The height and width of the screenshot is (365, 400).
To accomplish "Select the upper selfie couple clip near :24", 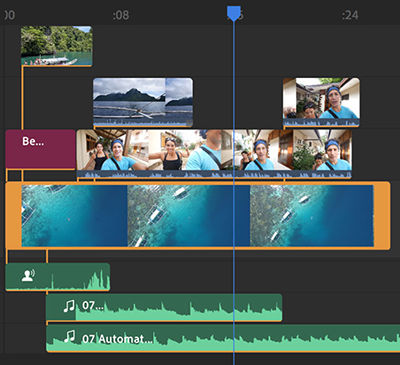I will click(x=321, y=102).
